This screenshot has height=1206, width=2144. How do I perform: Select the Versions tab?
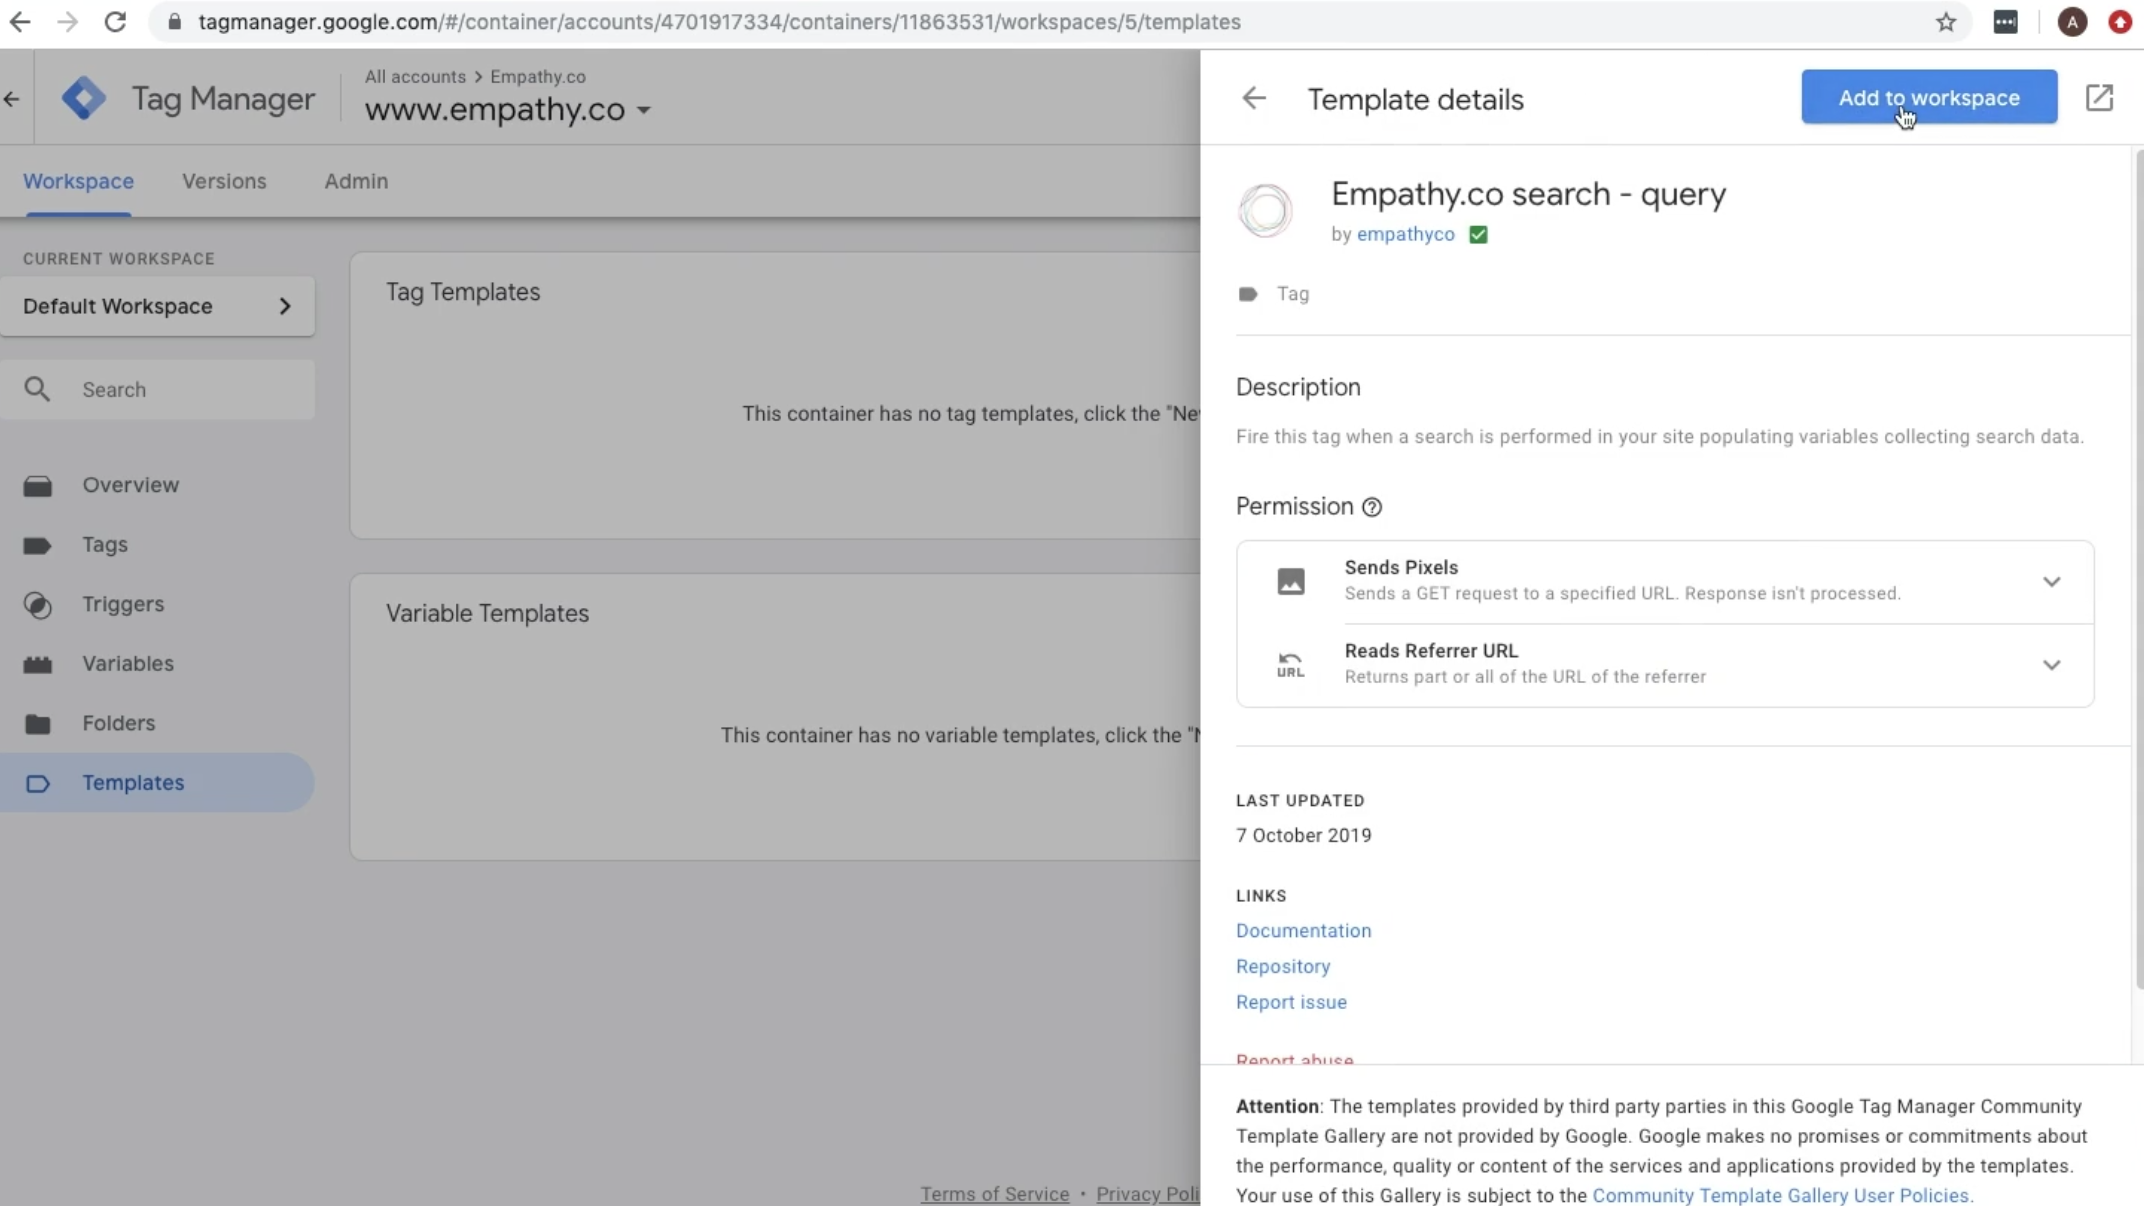[222, 180]
